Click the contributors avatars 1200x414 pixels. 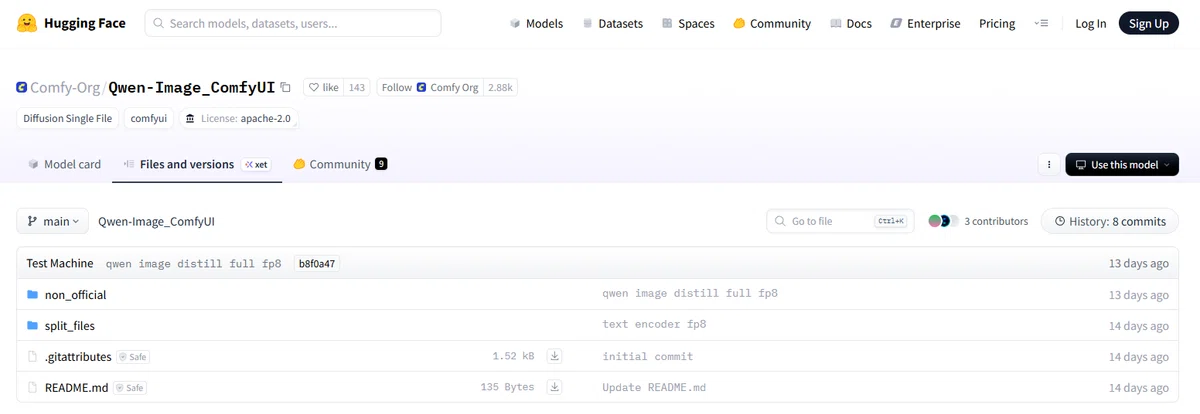[x=943, y=221]
